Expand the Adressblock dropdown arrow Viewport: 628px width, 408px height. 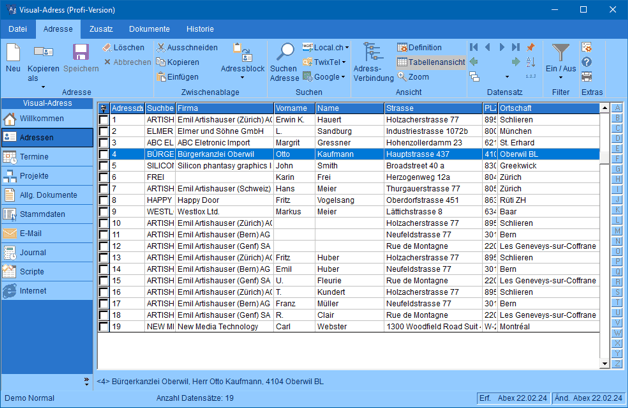pos(242,77)
